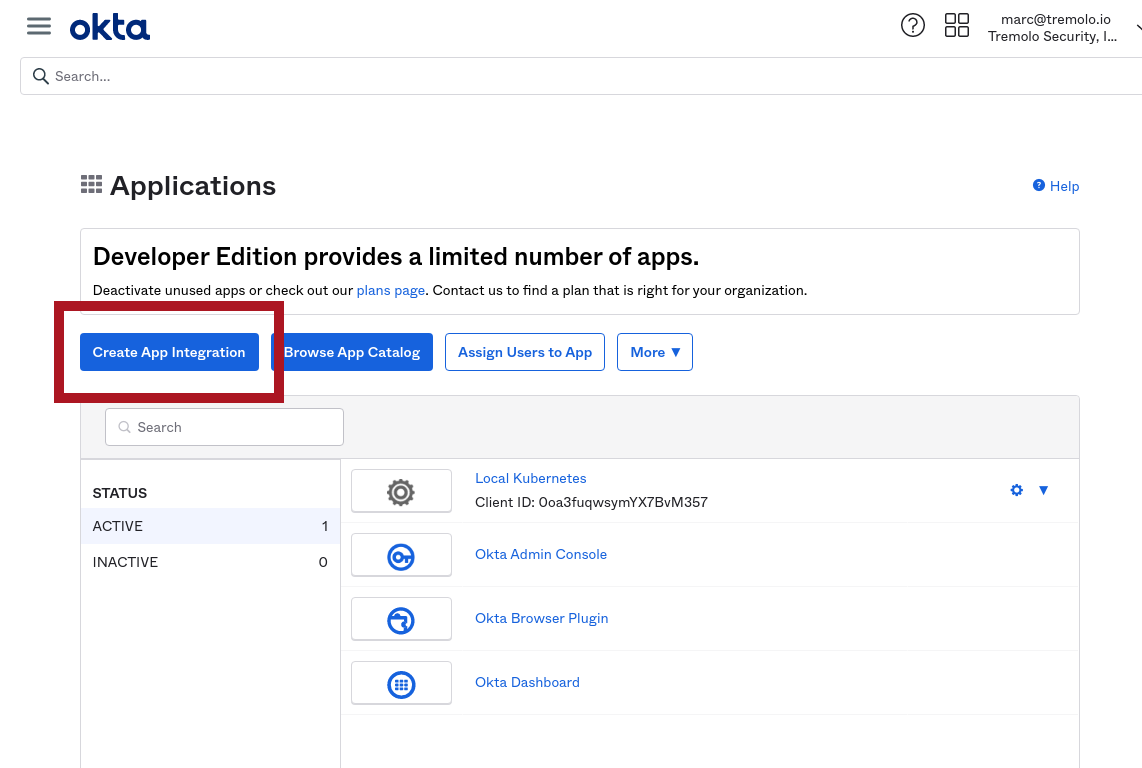Screen dimensions: 1142x768
Task: Click the Local Kubernetes gear thumbnail
Action: click(401, 491)
